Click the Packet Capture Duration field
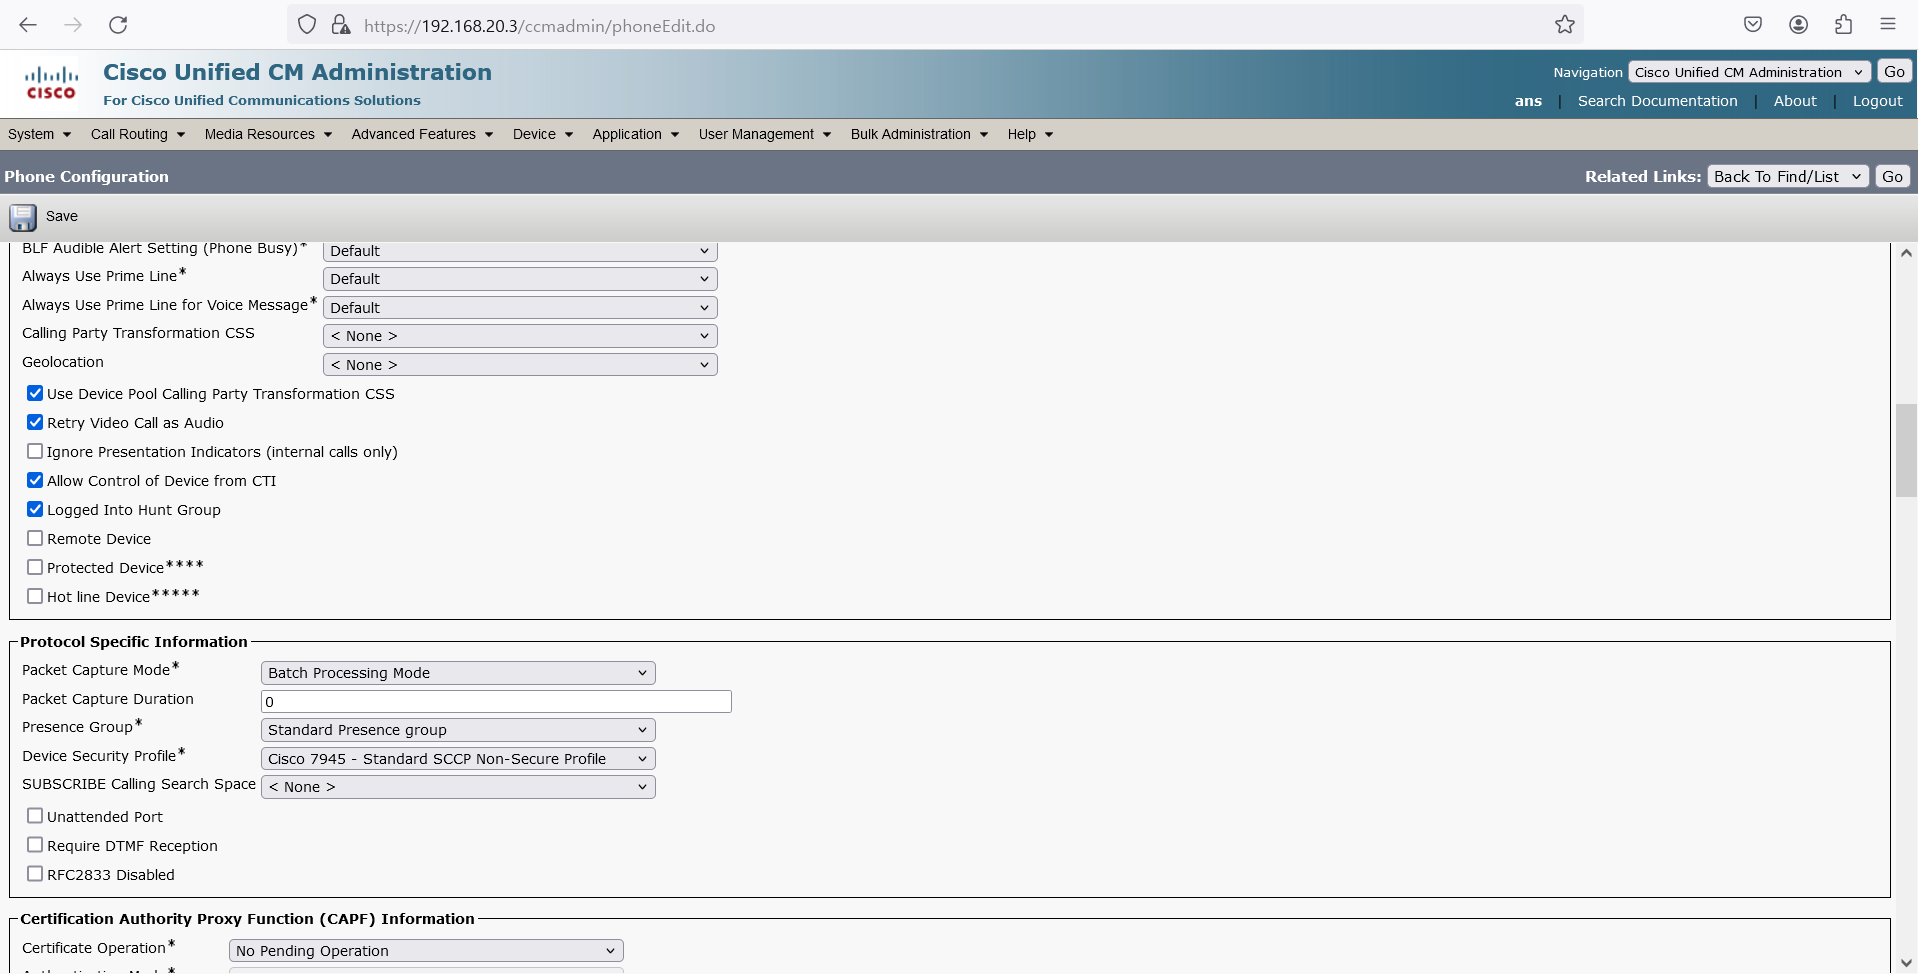The image size is (1918, 974). point(496,702)
